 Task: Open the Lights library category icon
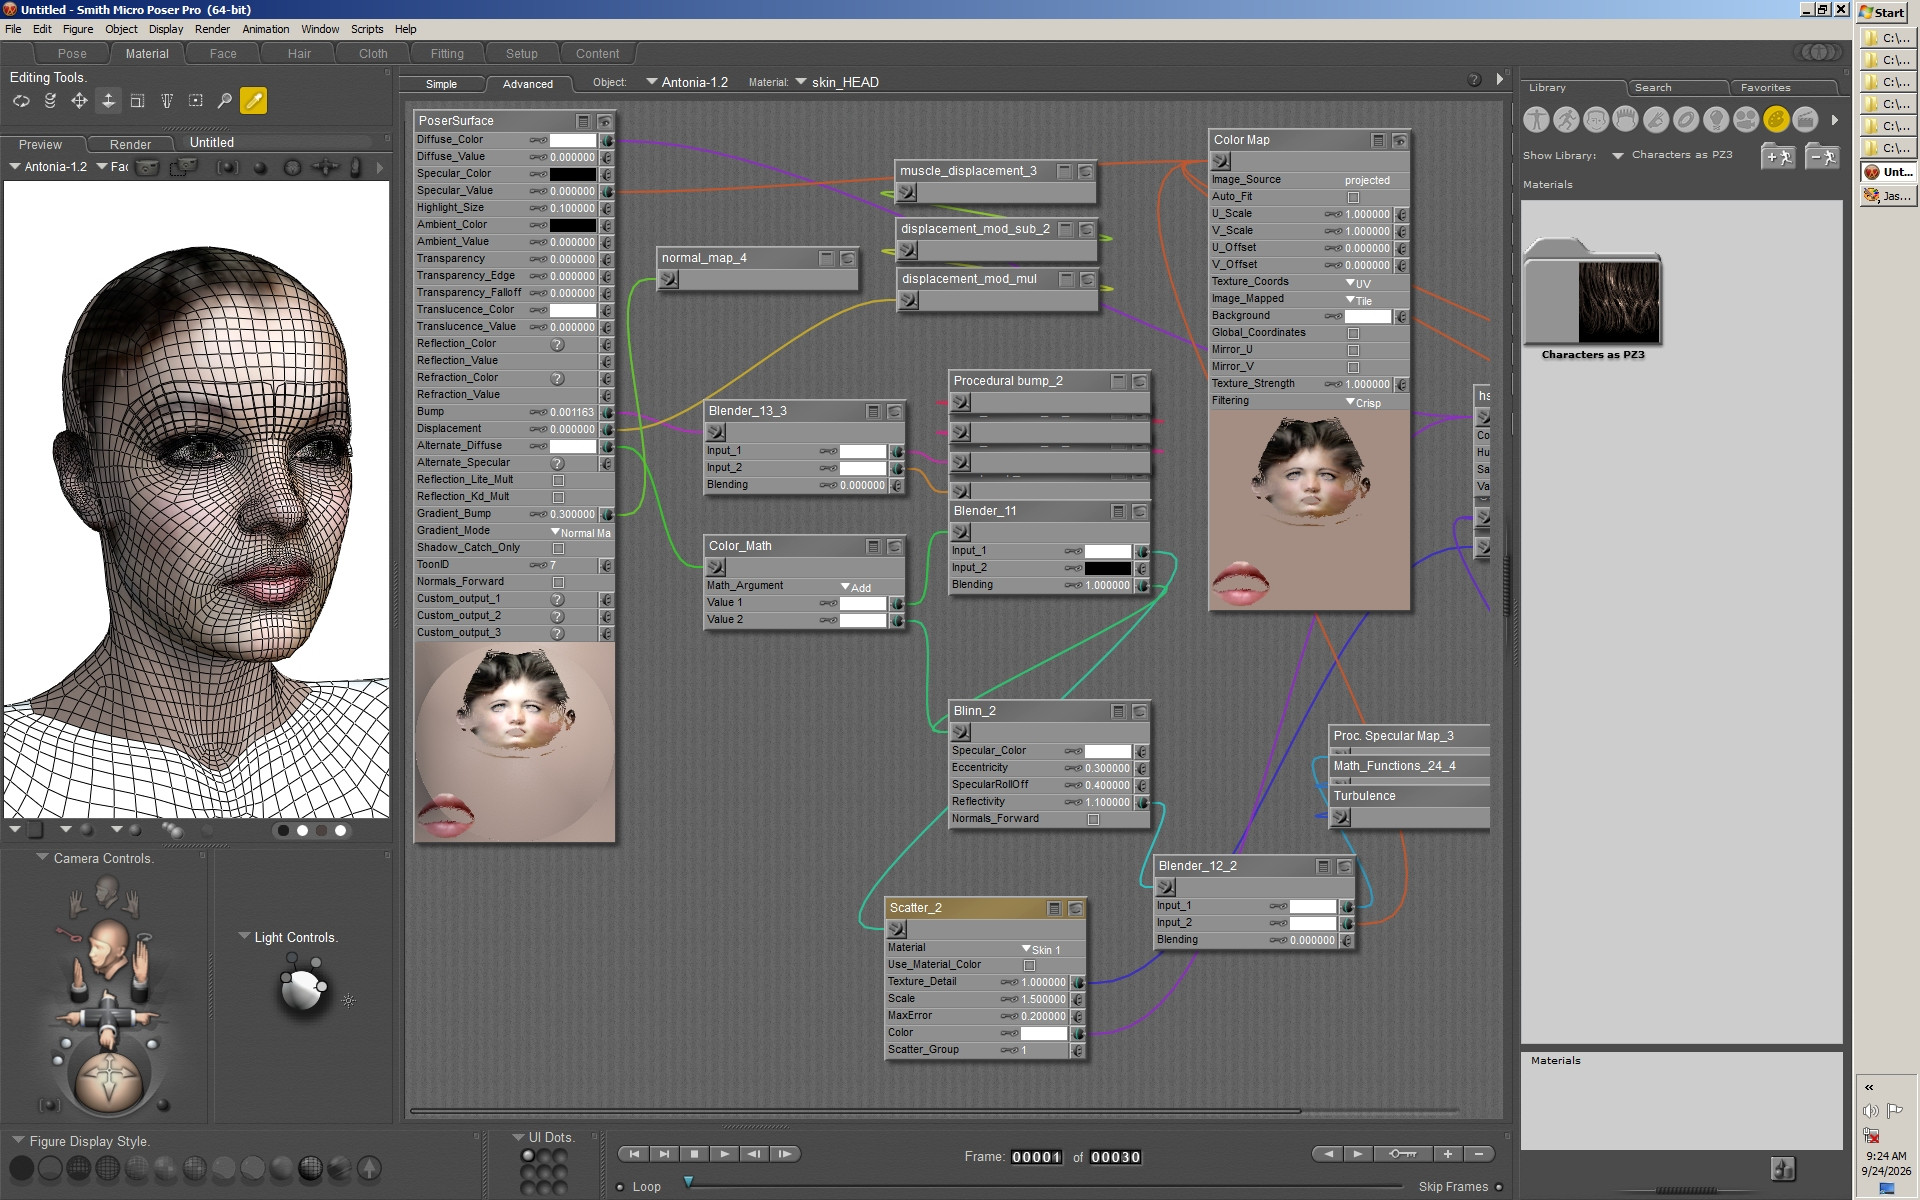coord(1716,120)
